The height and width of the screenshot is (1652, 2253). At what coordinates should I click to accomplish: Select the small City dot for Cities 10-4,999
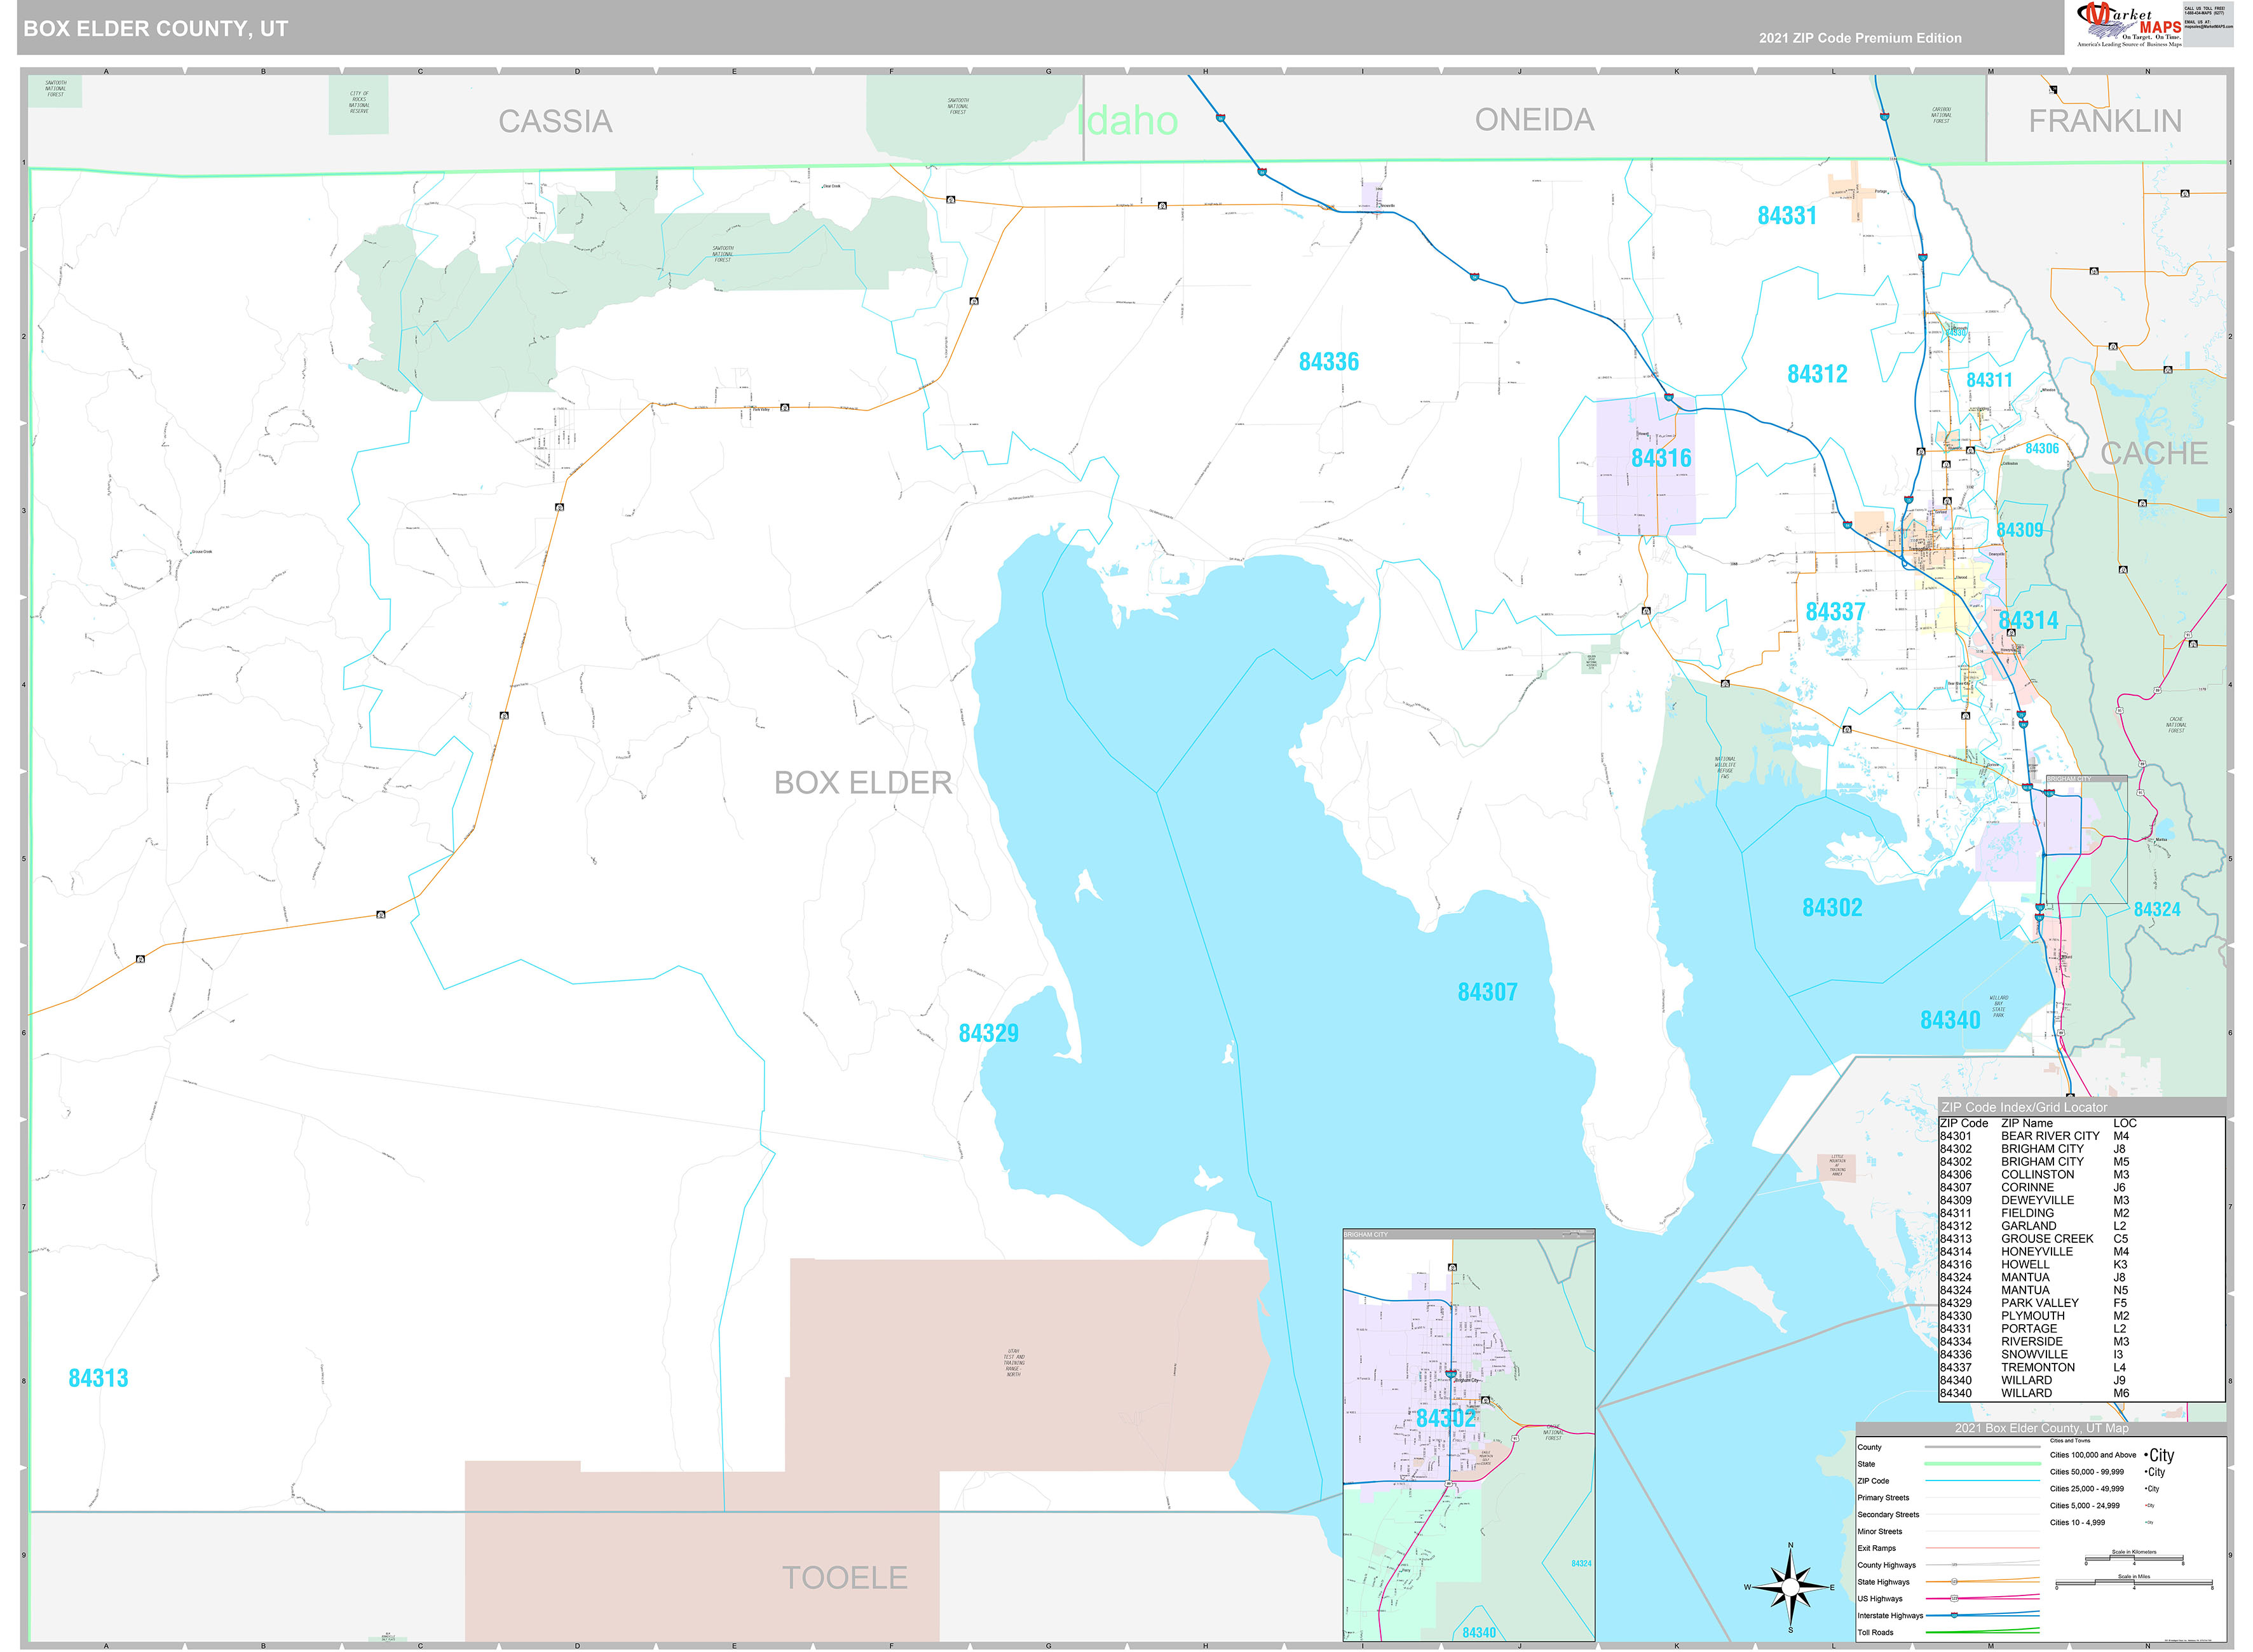click(2146, 1522)
